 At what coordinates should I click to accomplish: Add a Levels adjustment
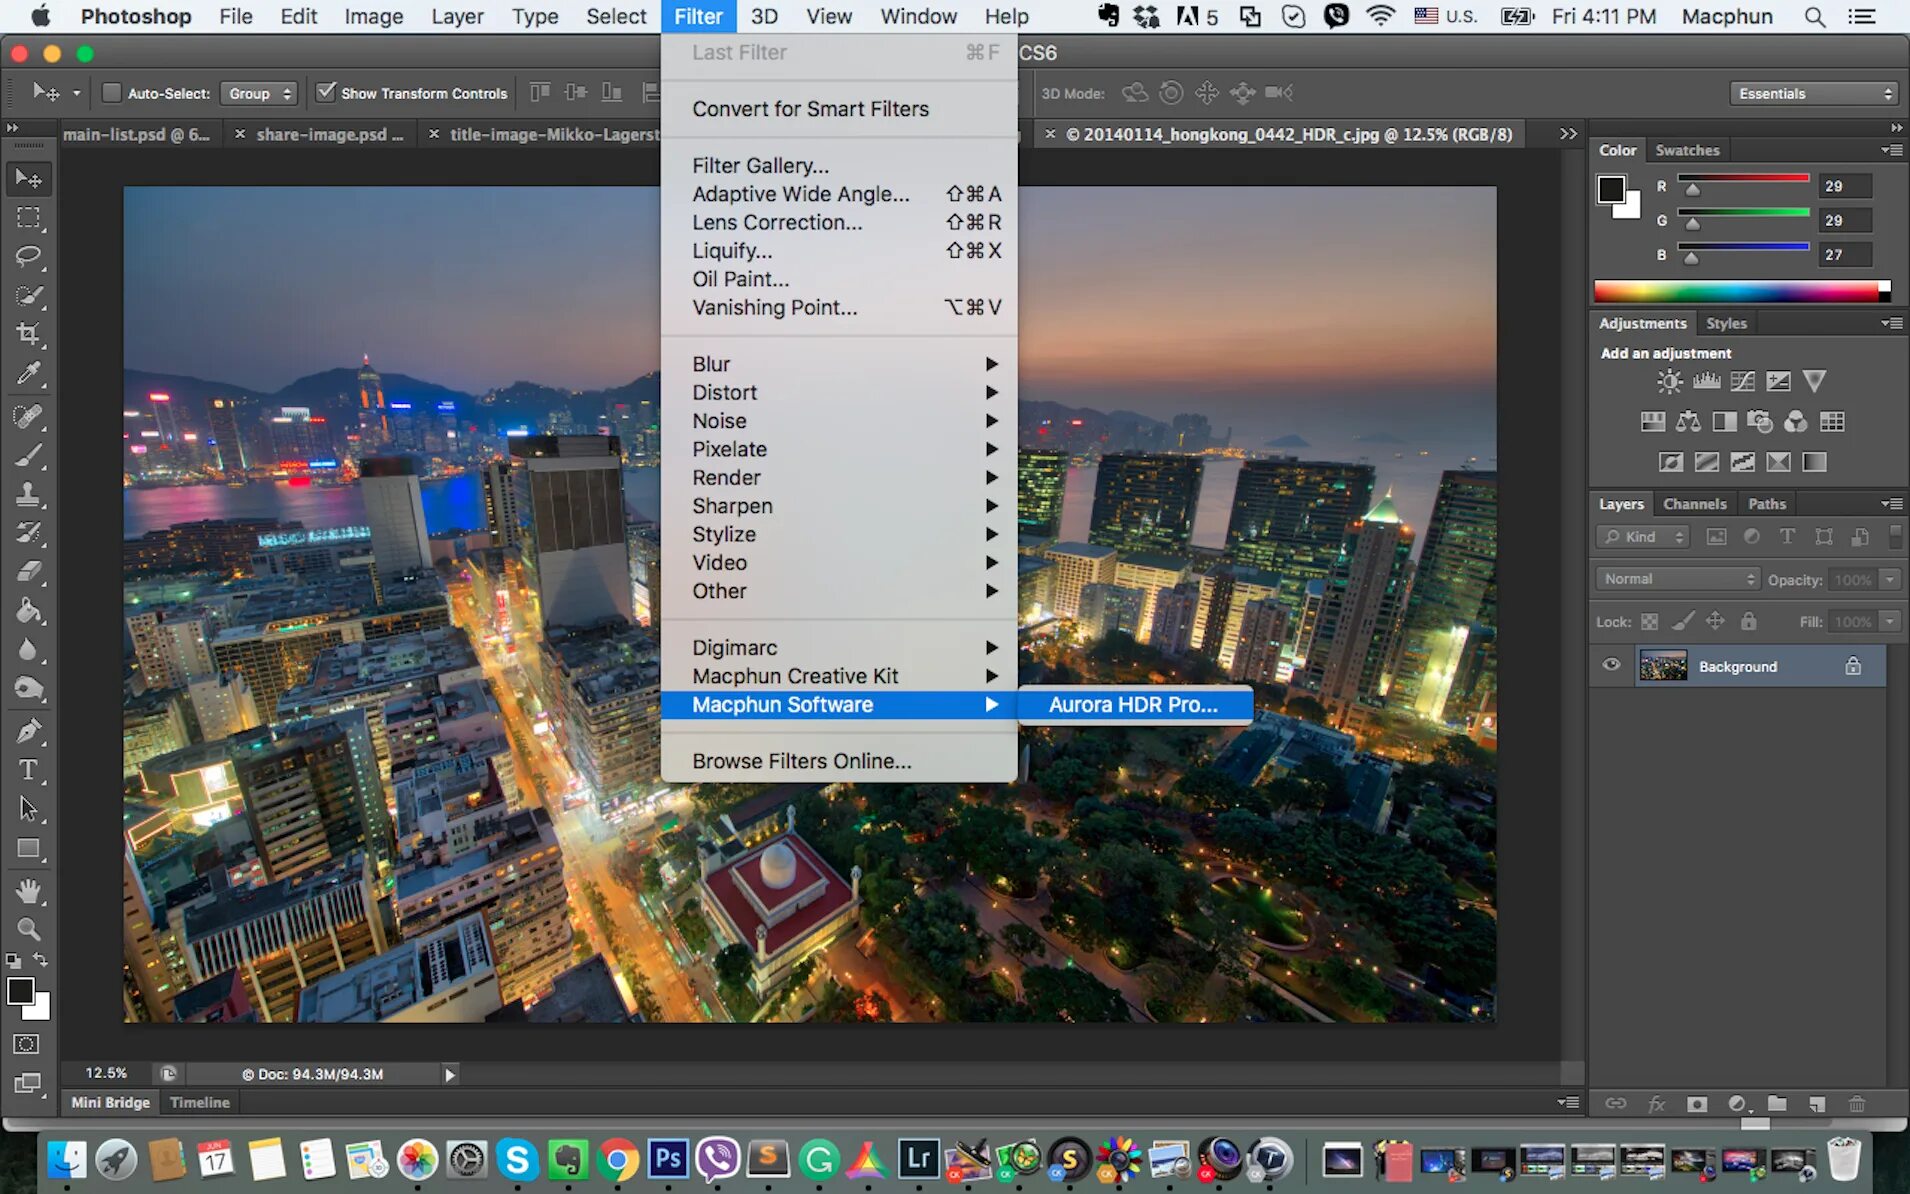[x=1706, y=381]
